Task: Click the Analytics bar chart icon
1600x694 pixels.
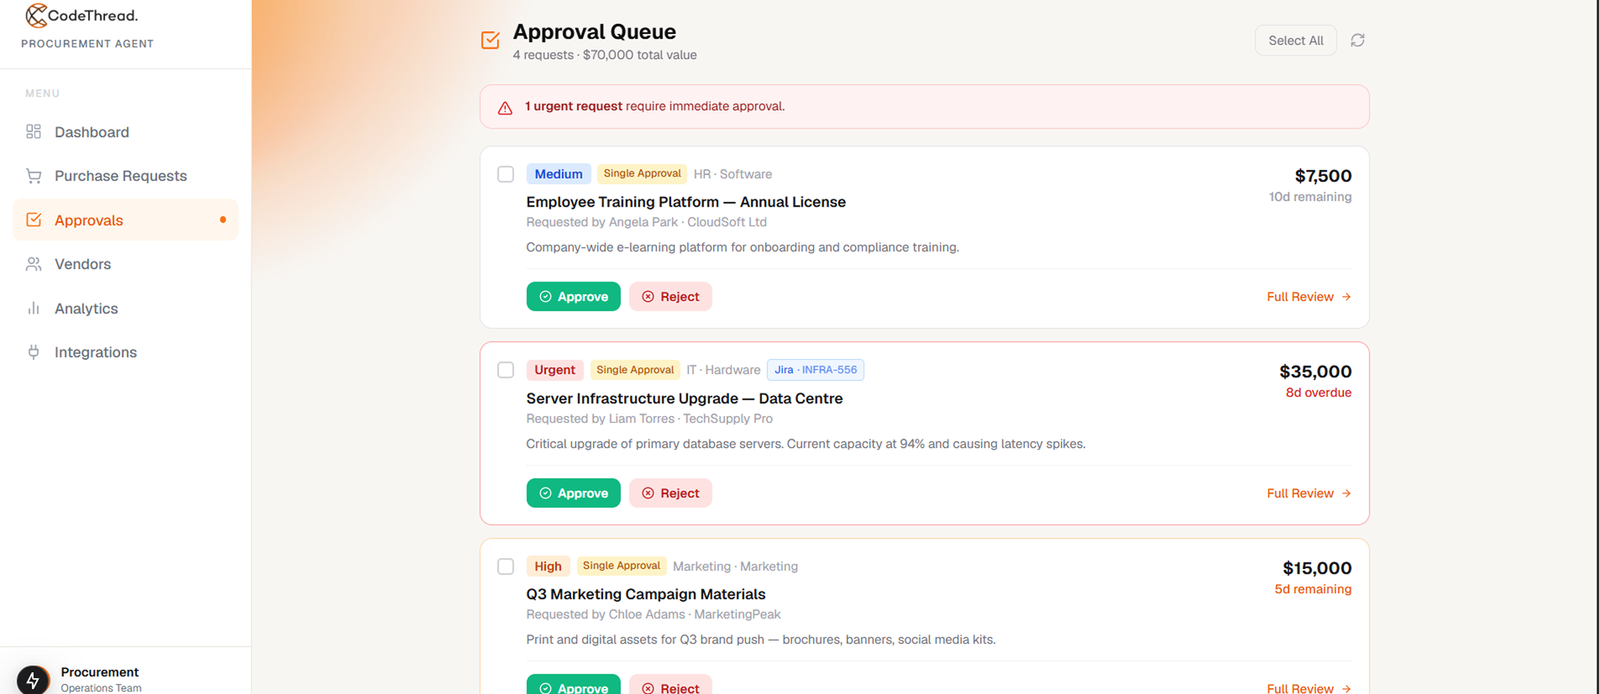Action: click(x=34, y=308)
